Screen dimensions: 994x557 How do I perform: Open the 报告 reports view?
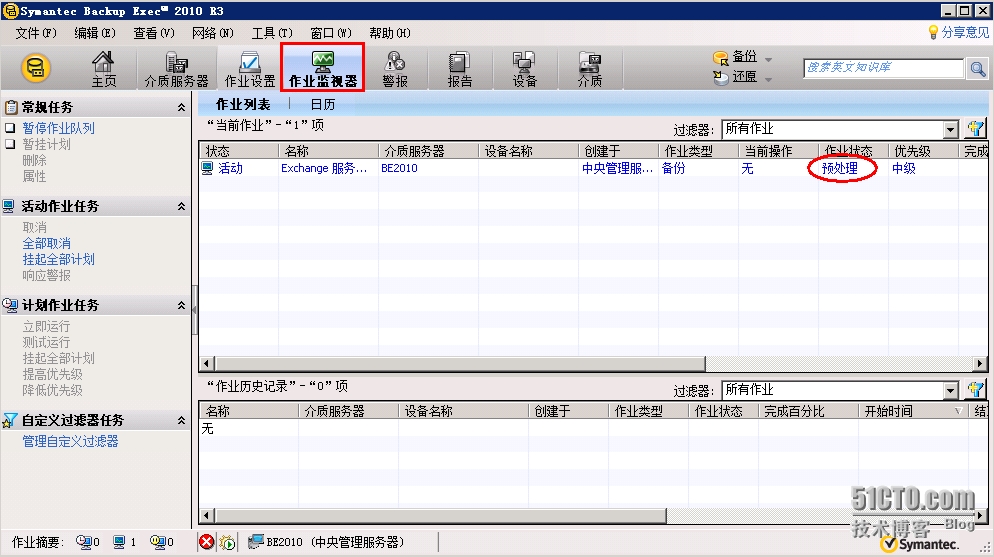point(460,68)
